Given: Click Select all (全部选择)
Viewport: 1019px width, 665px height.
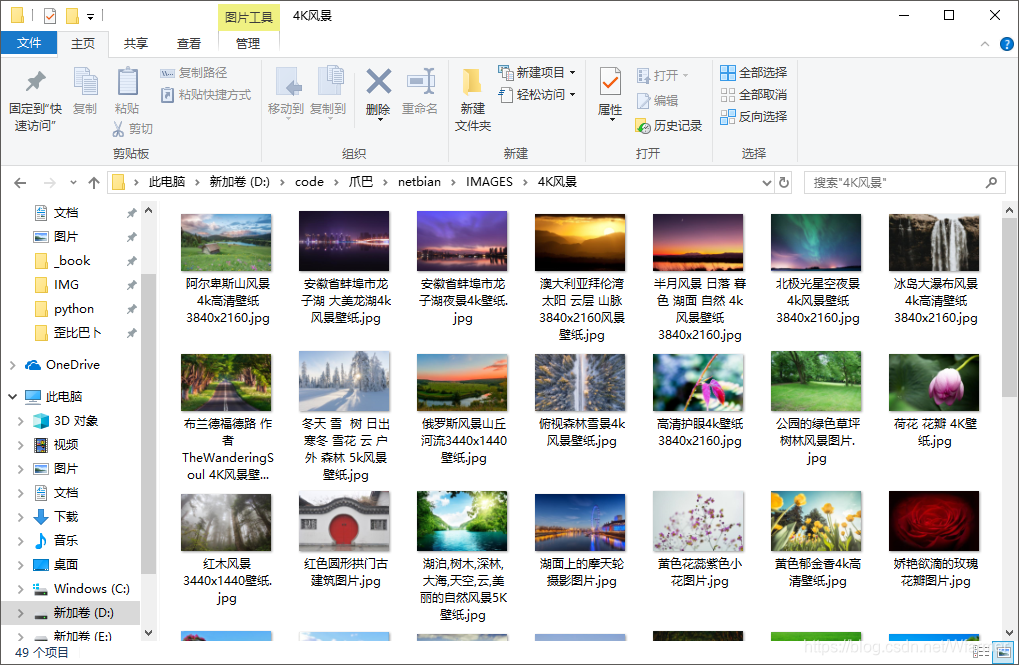Looking at the screenshot, I should tap(754, 73).
